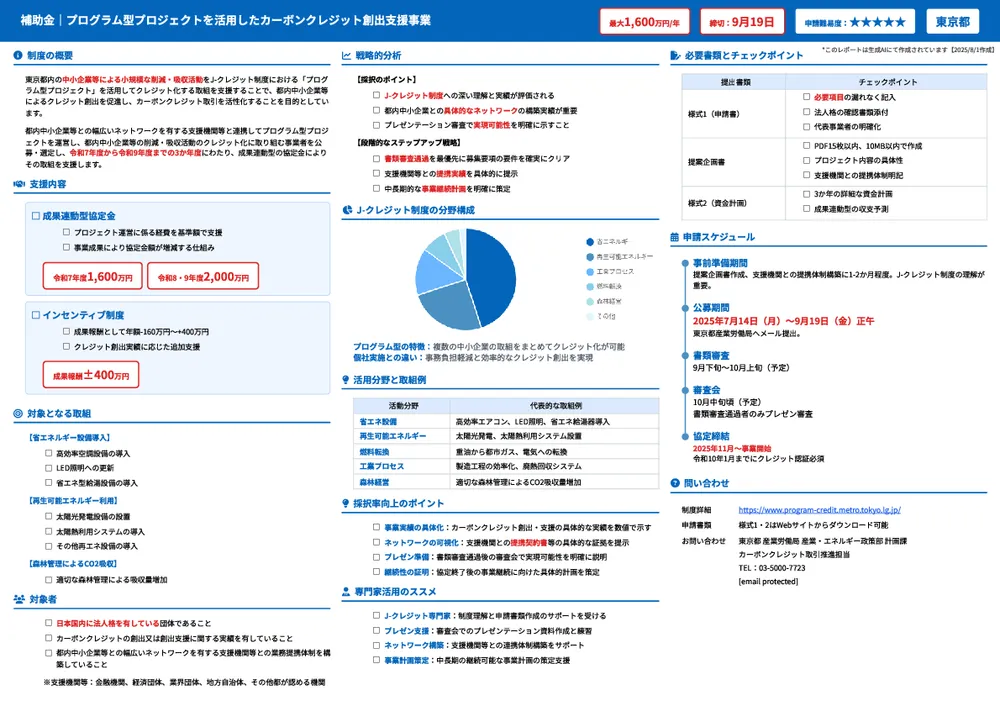1000x706 pixels.
Task: Click the 2025年7月14日 application period text
Action: point(783,321)
